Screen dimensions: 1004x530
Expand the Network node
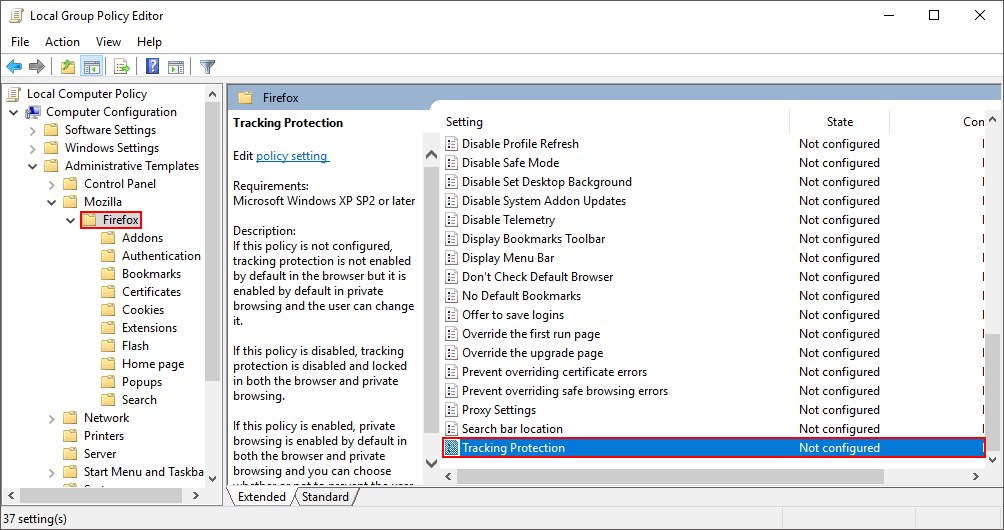click(x=52, y=418)
